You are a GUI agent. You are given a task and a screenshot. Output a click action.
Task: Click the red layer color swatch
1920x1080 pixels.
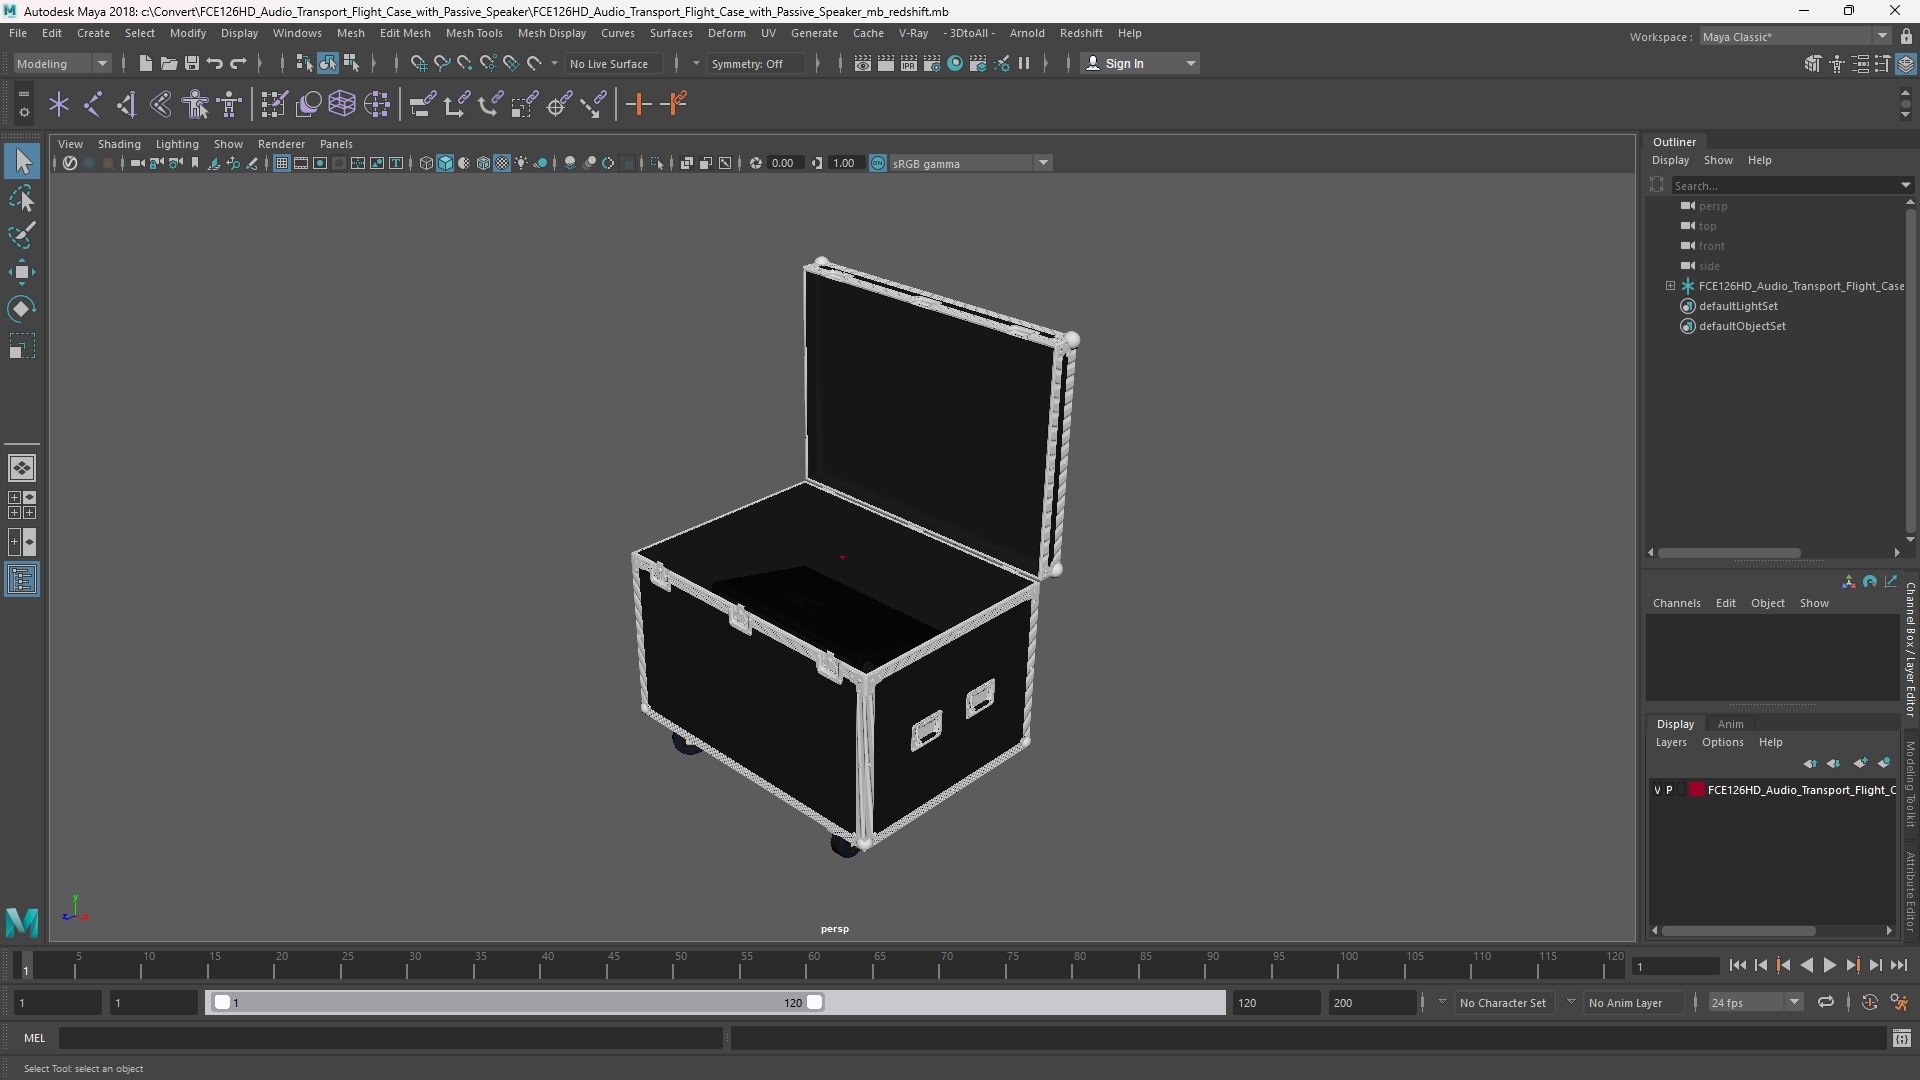coord(1697,790)
